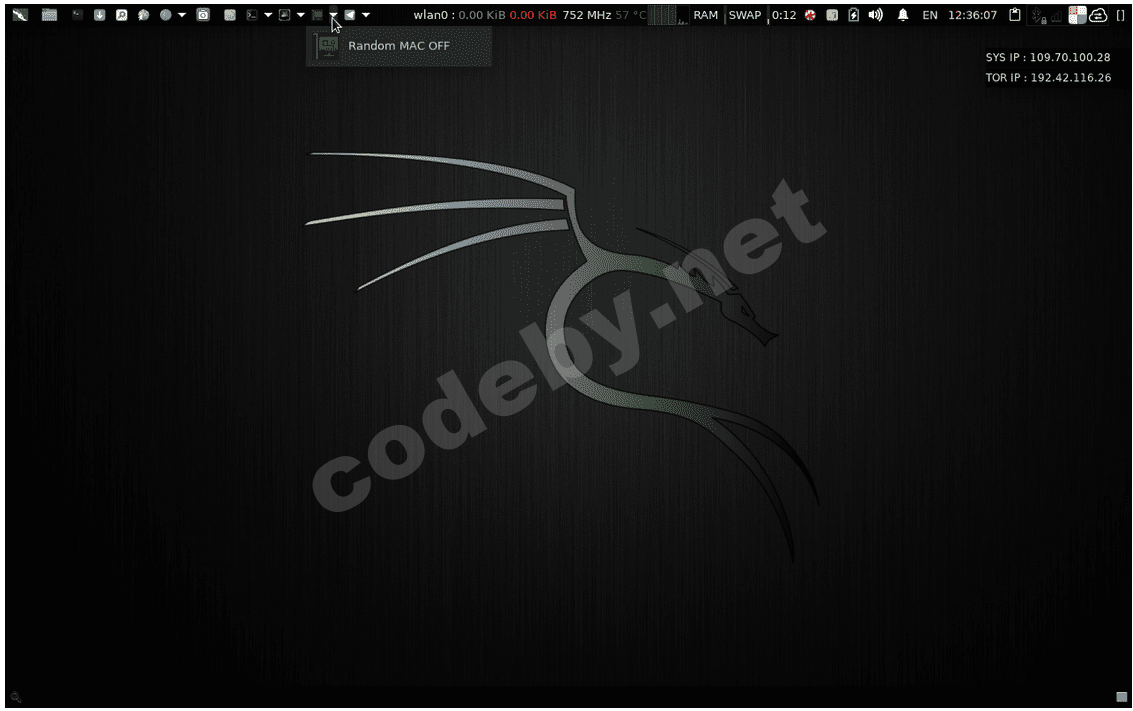Image resolution: width=1133 pixels, height=711 pixels.
Task: Launch the small dark terminal icon
Action: [x=77, y=14]
